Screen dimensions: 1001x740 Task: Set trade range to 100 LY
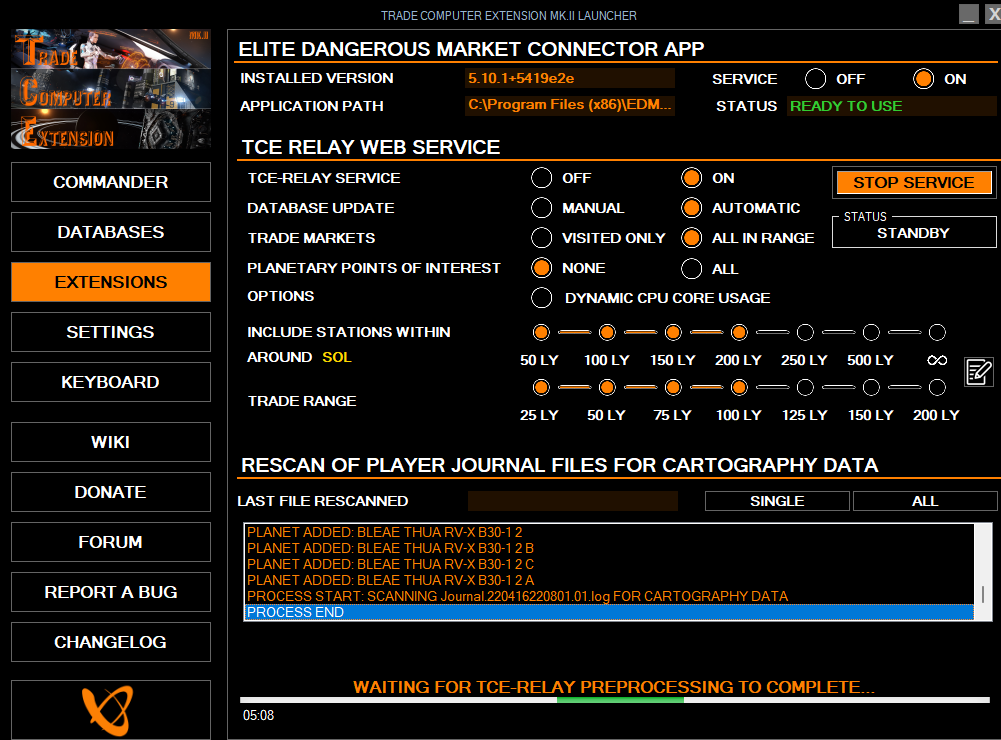tap(739, 387)
